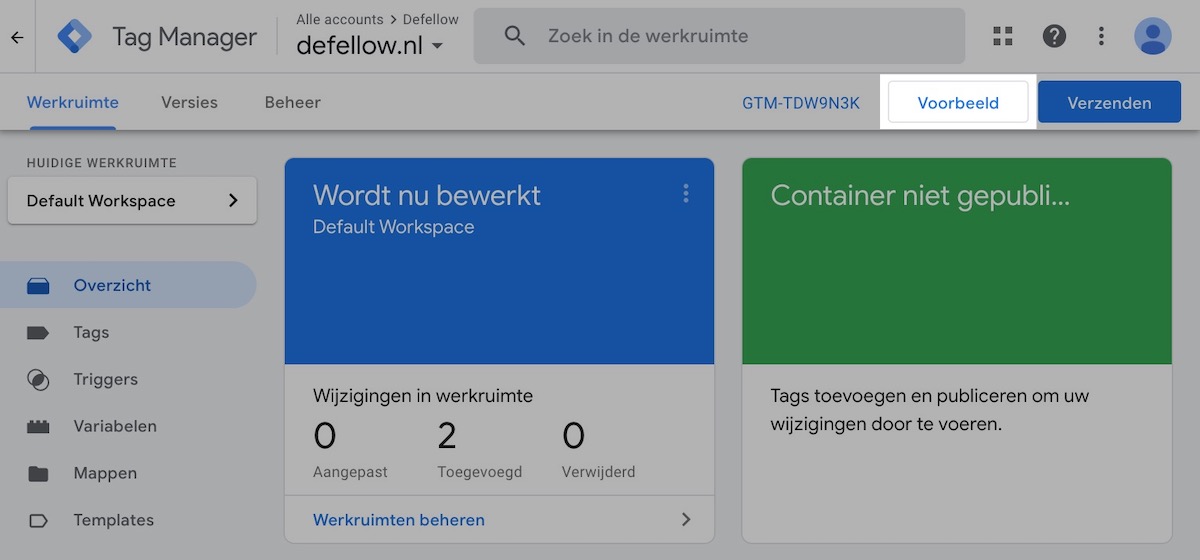Open the Werkruimten beheren link

tap(399, 520)
